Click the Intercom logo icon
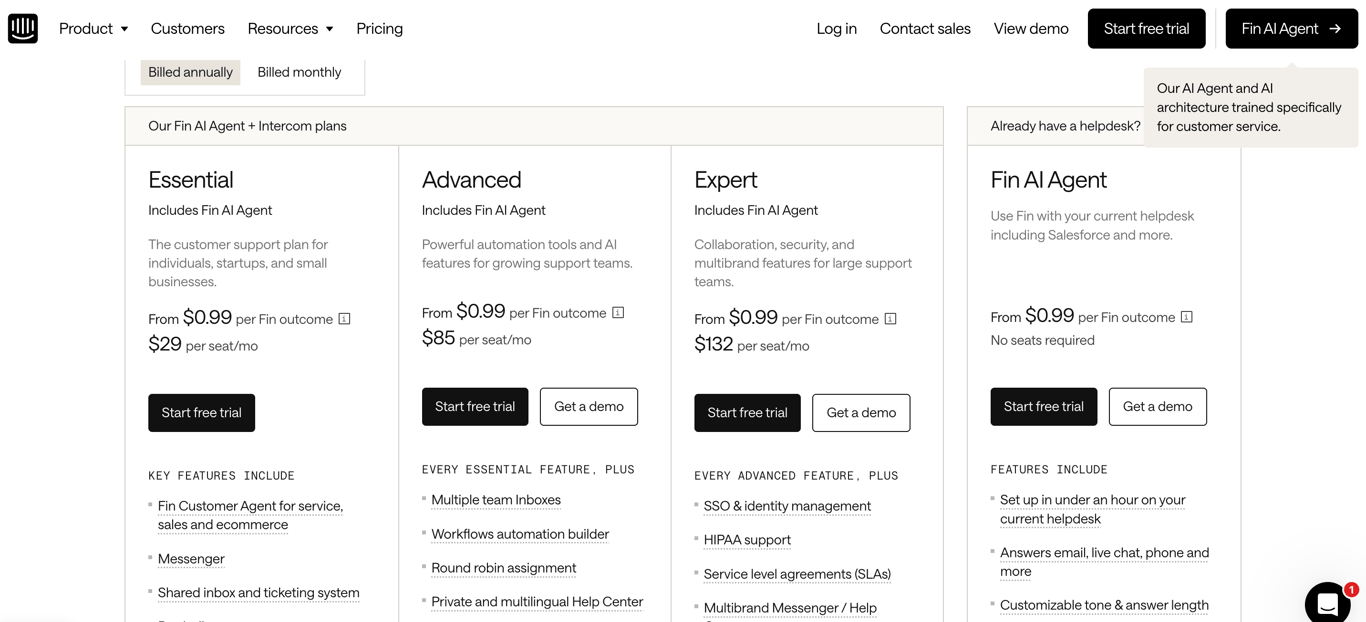The width and height of the screenshot is (1366, 622). (23, 28)
